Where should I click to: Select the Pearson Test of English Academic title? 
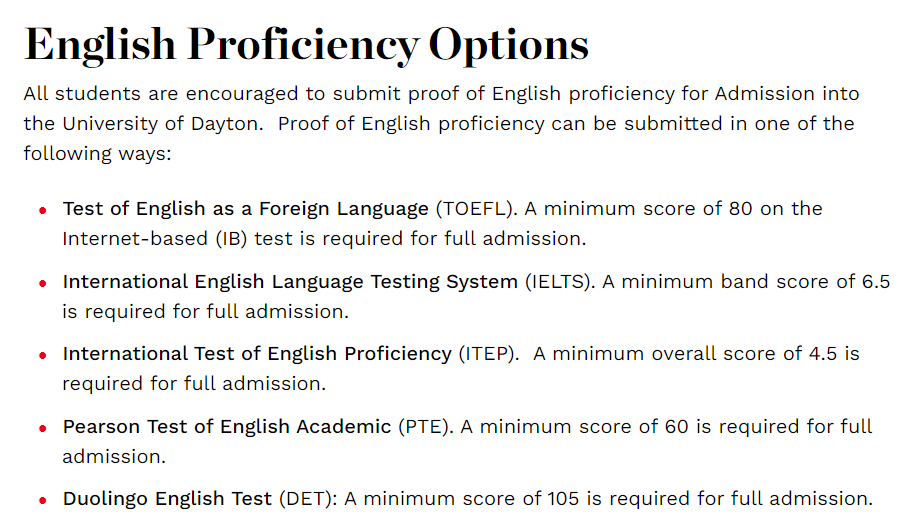pos(227,426)
